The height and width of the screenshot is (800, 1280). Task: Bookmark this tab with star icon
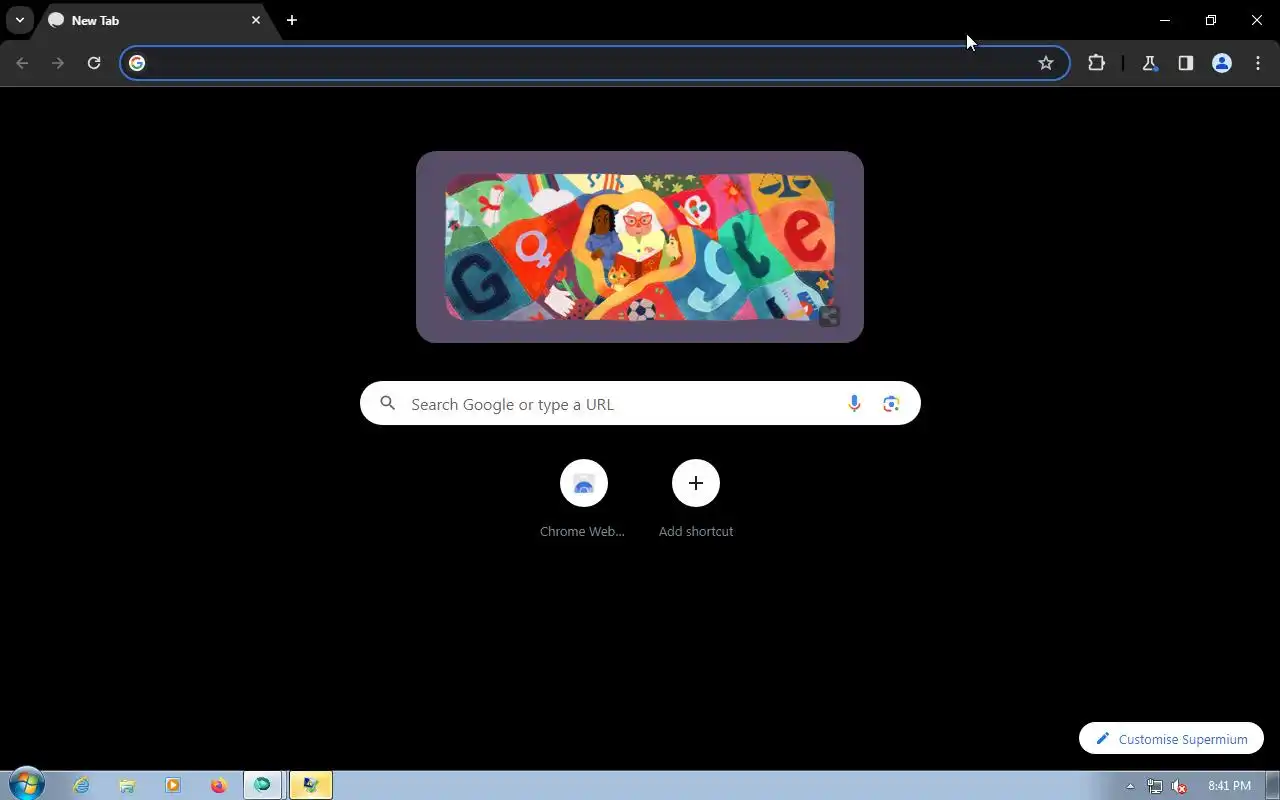[1046, 63]
